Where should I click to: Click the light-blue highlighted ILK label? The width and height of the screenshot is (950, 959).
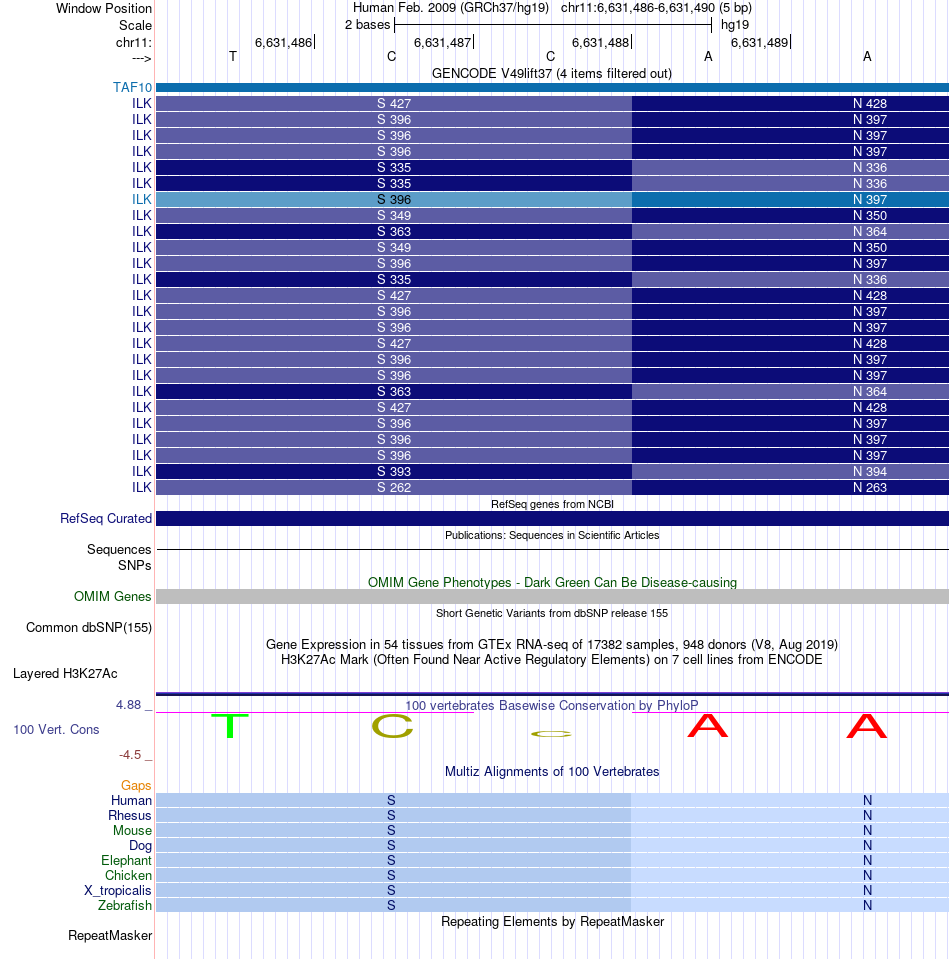point(142,199)
